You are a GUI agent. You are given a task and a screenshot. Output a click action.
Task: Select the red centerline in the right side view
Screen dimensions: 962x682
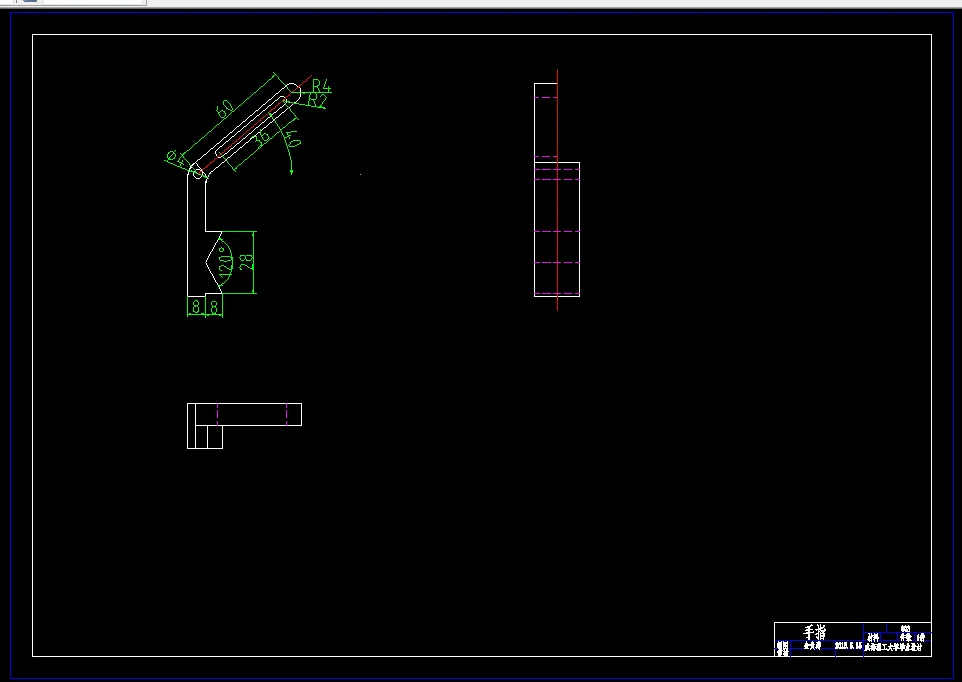(557, 190)
